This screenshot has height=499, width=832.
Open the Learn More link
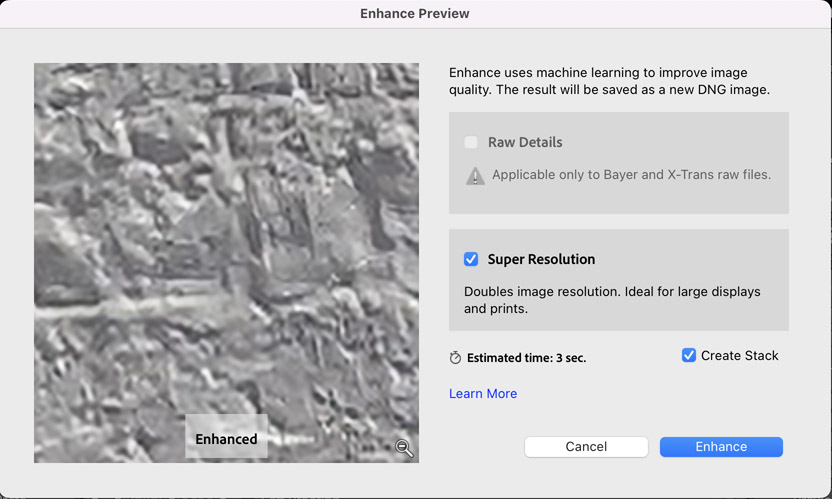pyautogui.click(x=483, y=393)
